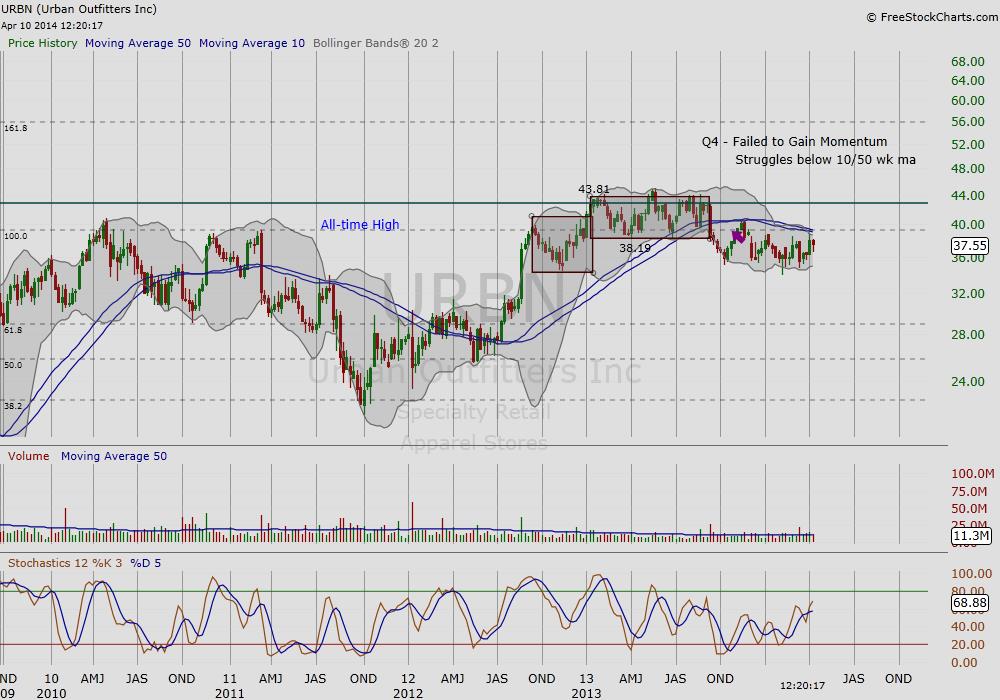Click the 'All-time High' annotation text
Screen dimensions: 1000x700
360,224
